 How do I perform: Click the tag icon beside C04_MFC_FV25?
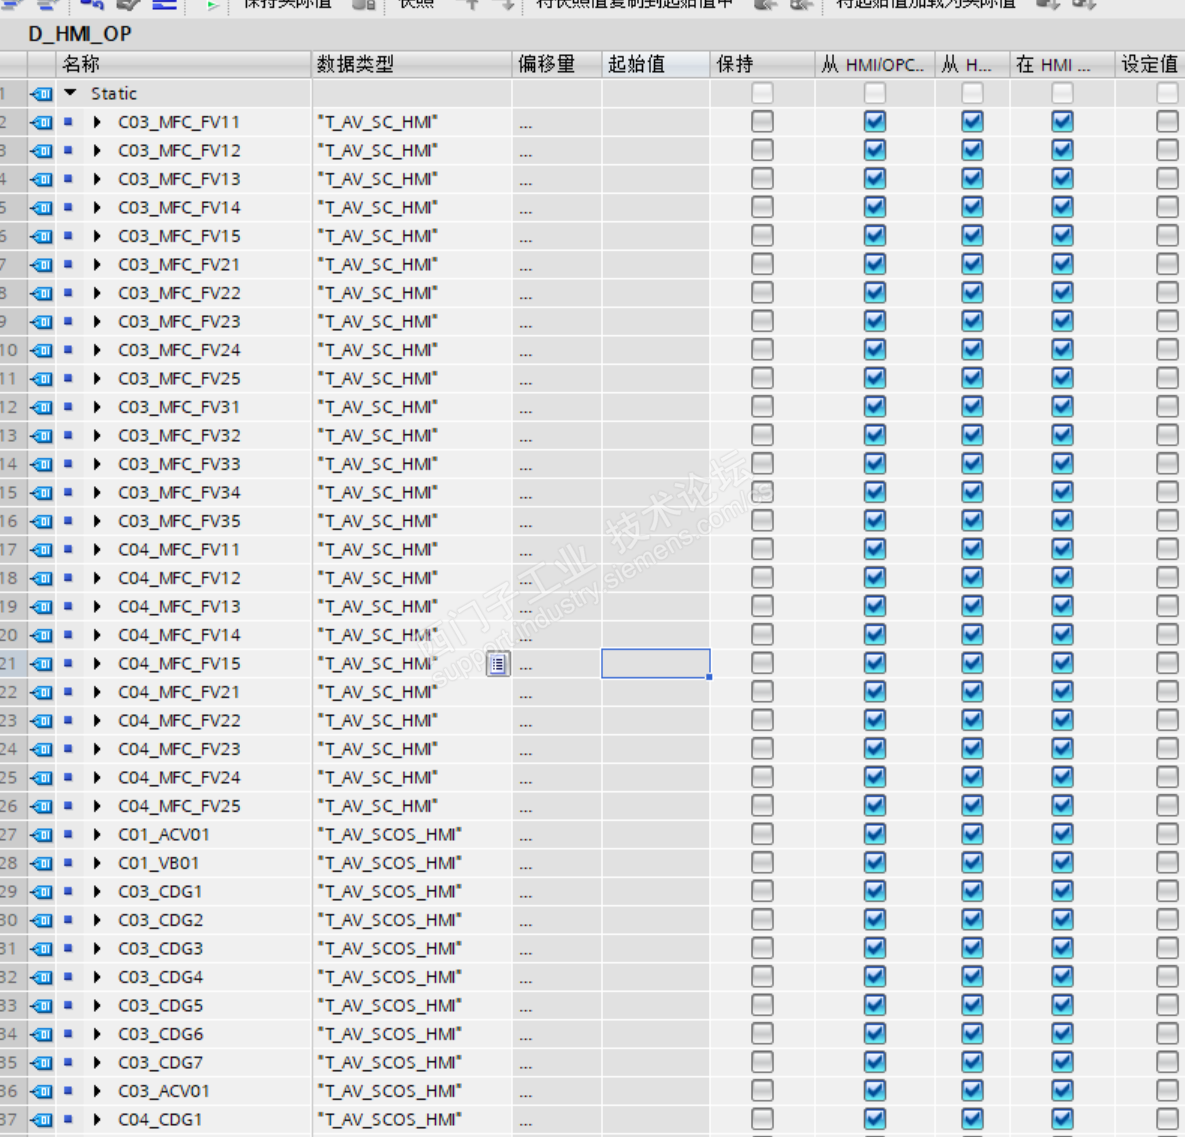[x=42, y=807]
